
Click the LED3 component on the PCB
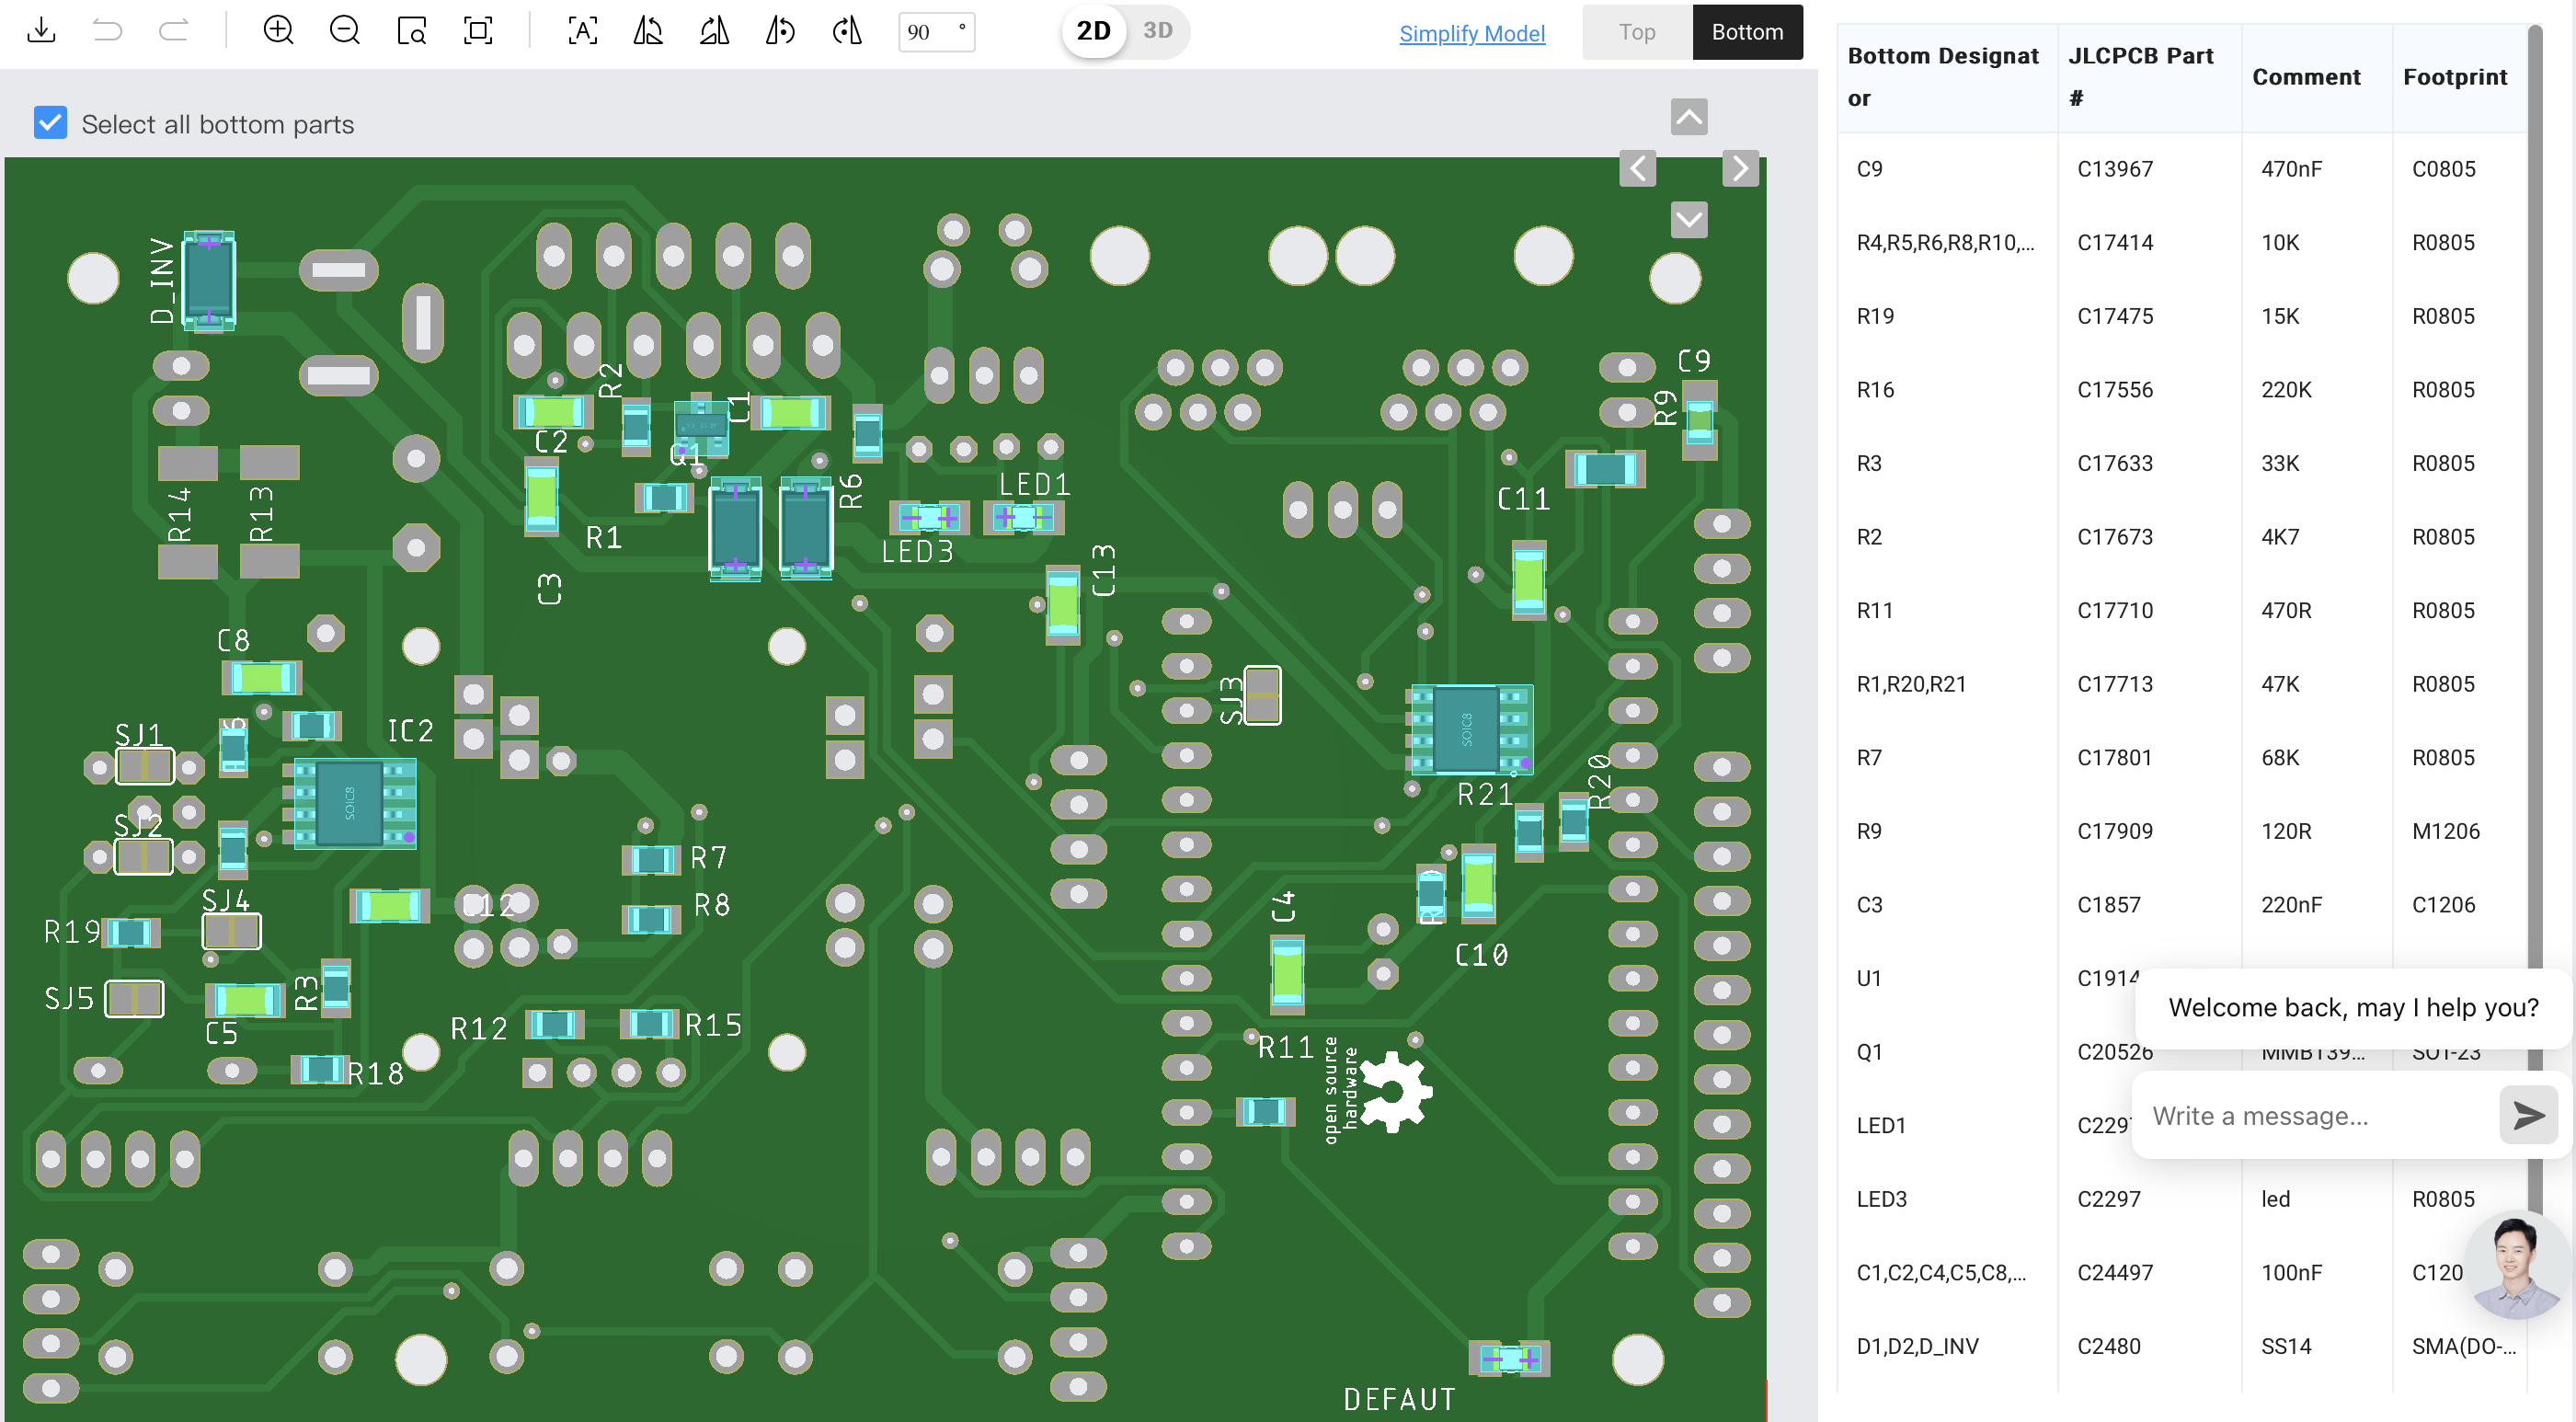929,517
